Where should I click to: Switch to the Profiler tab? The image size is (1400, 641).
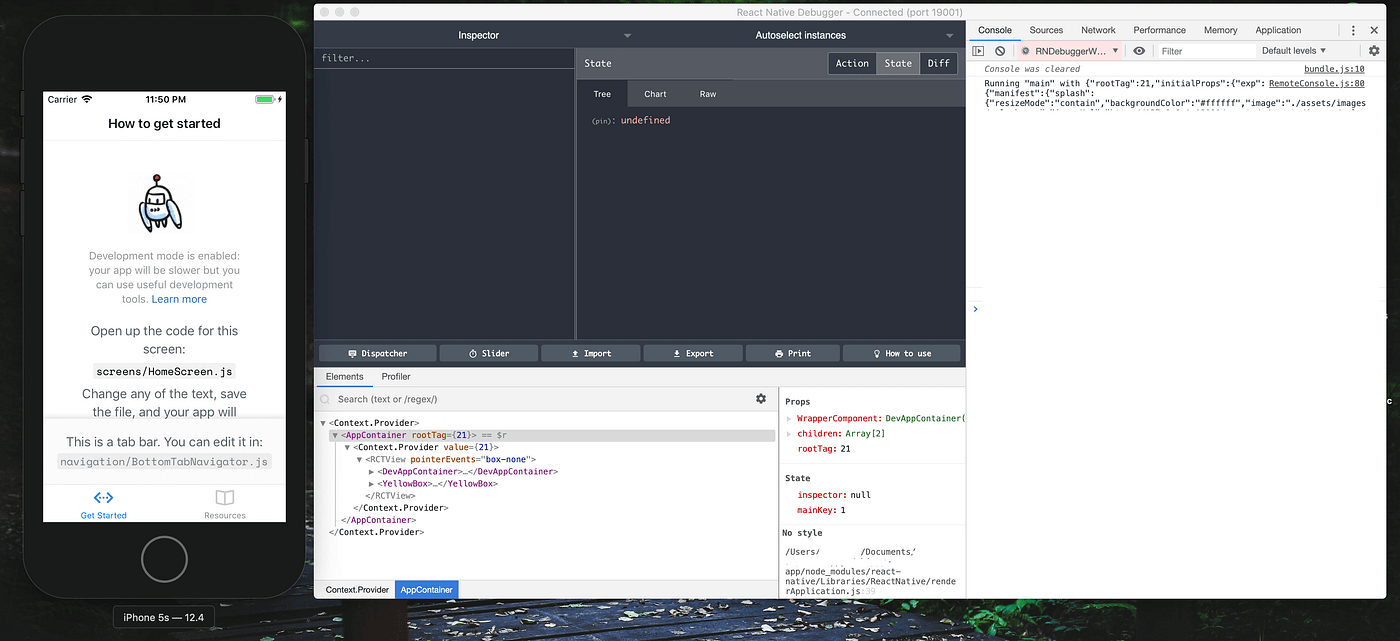click(x=396, y=376)
